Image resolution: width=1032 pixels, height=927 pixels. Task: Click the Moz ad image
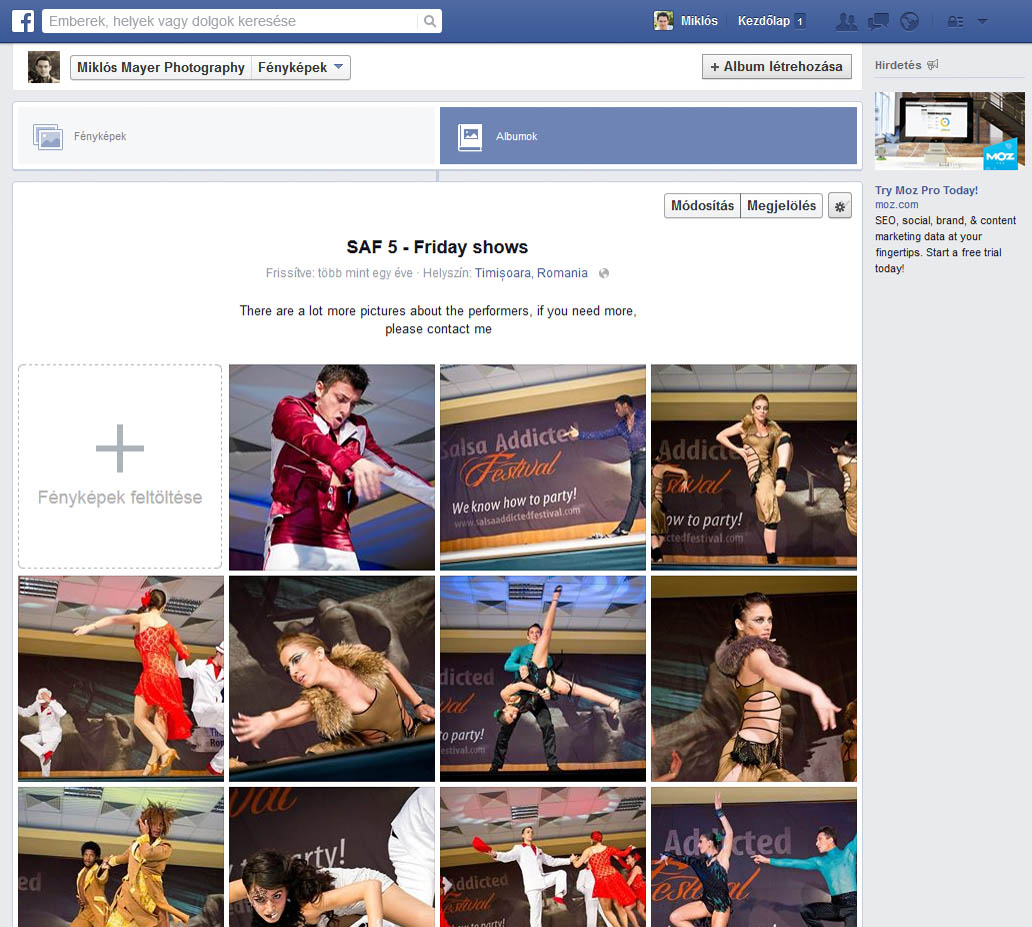click(x=950, y=131)
